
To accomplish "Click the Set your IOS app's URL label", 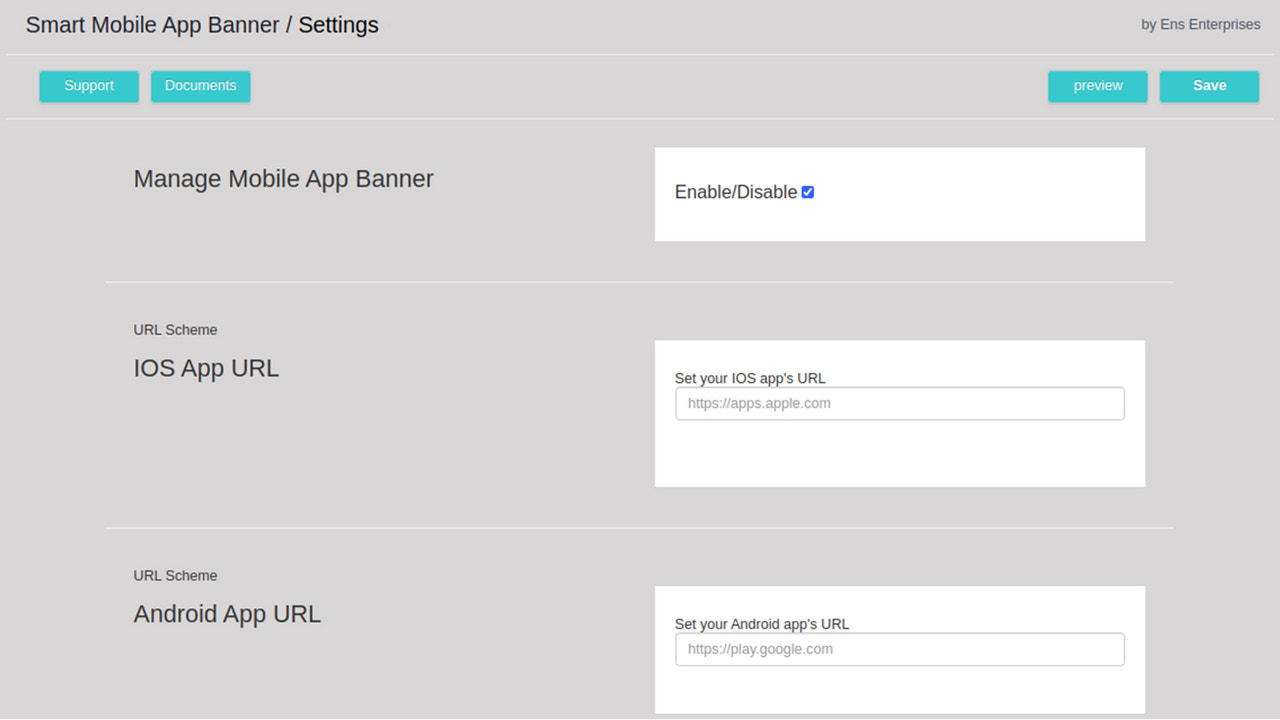I will [x=750, y=378].
